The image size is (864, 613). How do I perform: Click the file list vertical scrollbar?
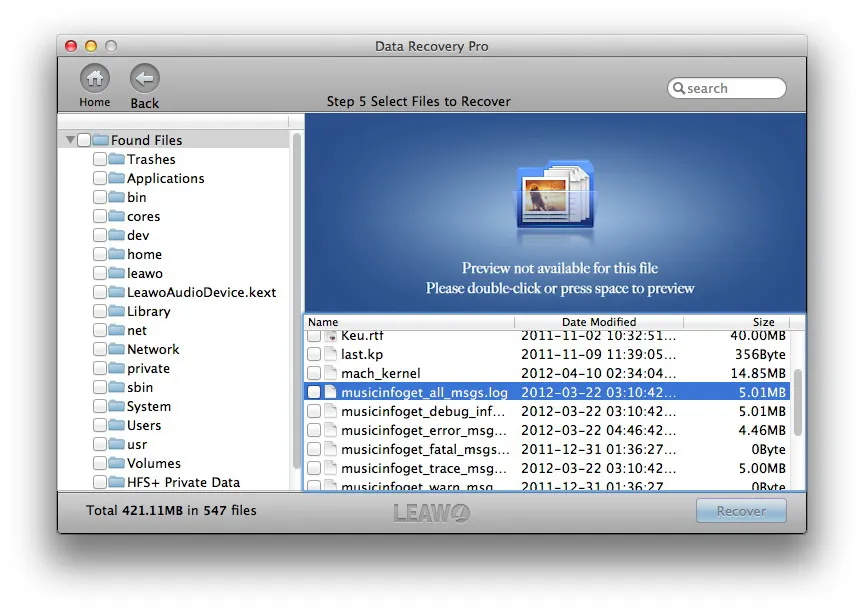click(797, 403)
